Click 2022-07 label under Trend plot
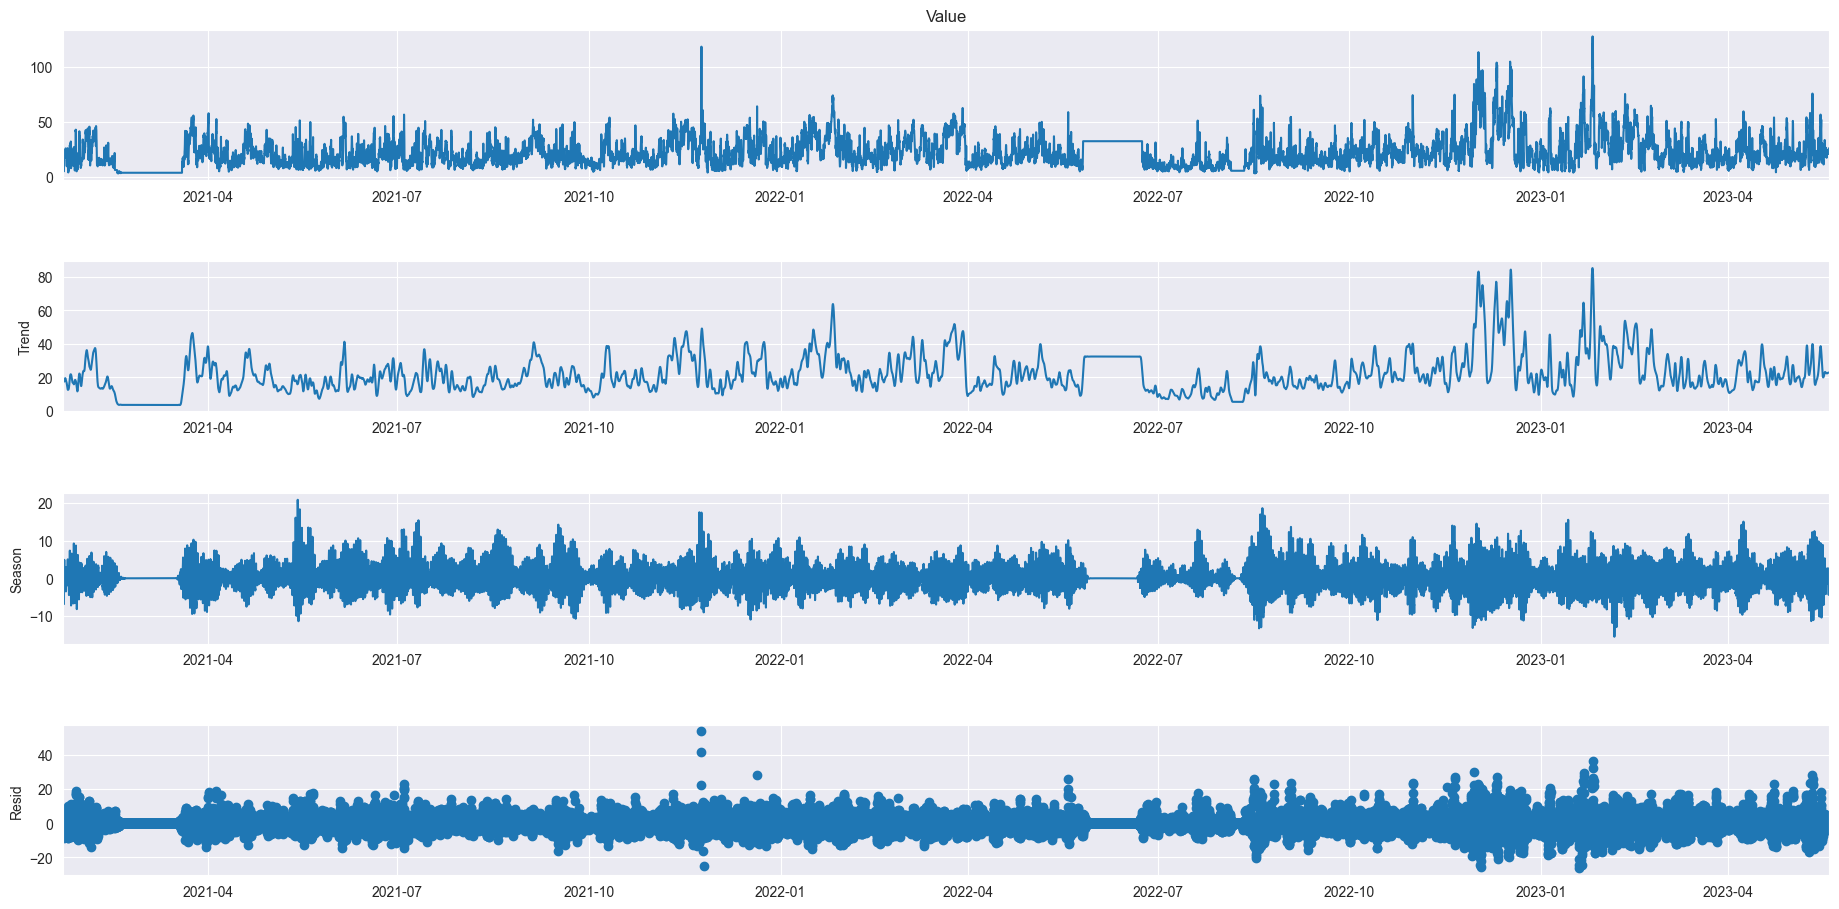The image size is (1839, 909). pyautogui.click(x=1158, y=428)
